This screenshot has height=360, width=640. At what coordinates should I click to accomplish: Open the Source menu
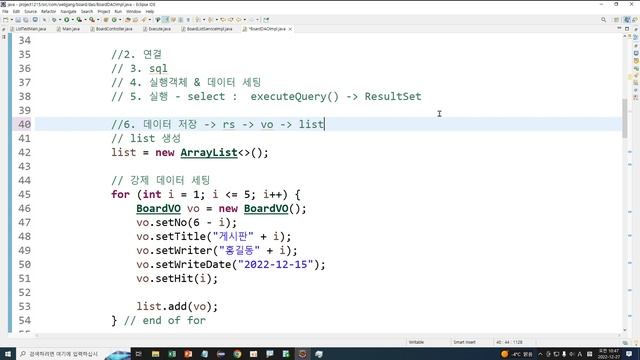(x=30, y=11)
